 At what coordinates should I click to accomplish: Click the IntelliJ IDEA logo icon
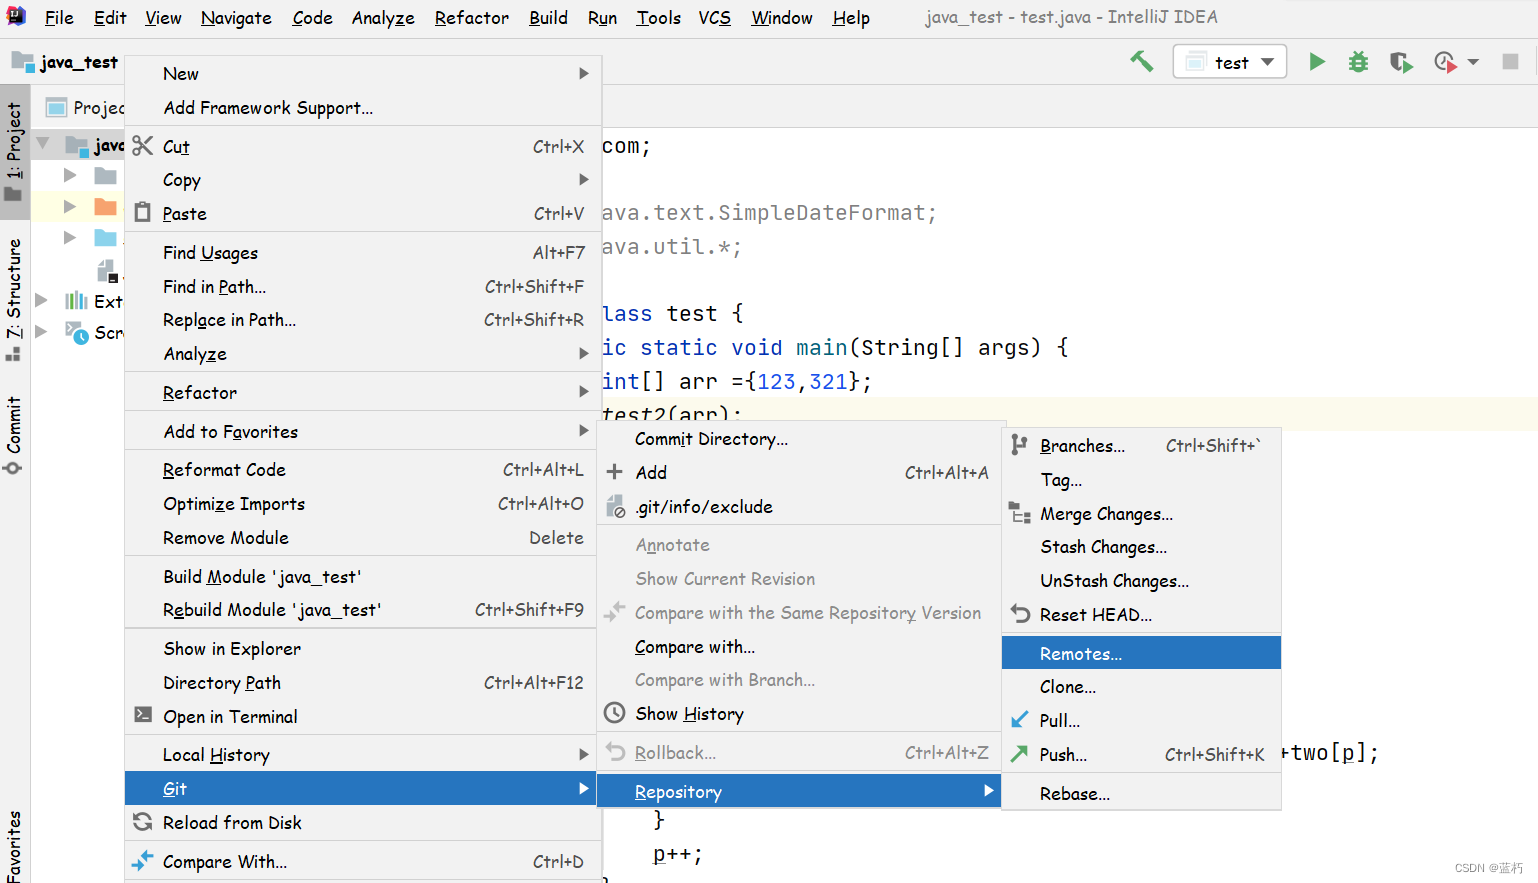pyautogui.click(x=17, y=16)
